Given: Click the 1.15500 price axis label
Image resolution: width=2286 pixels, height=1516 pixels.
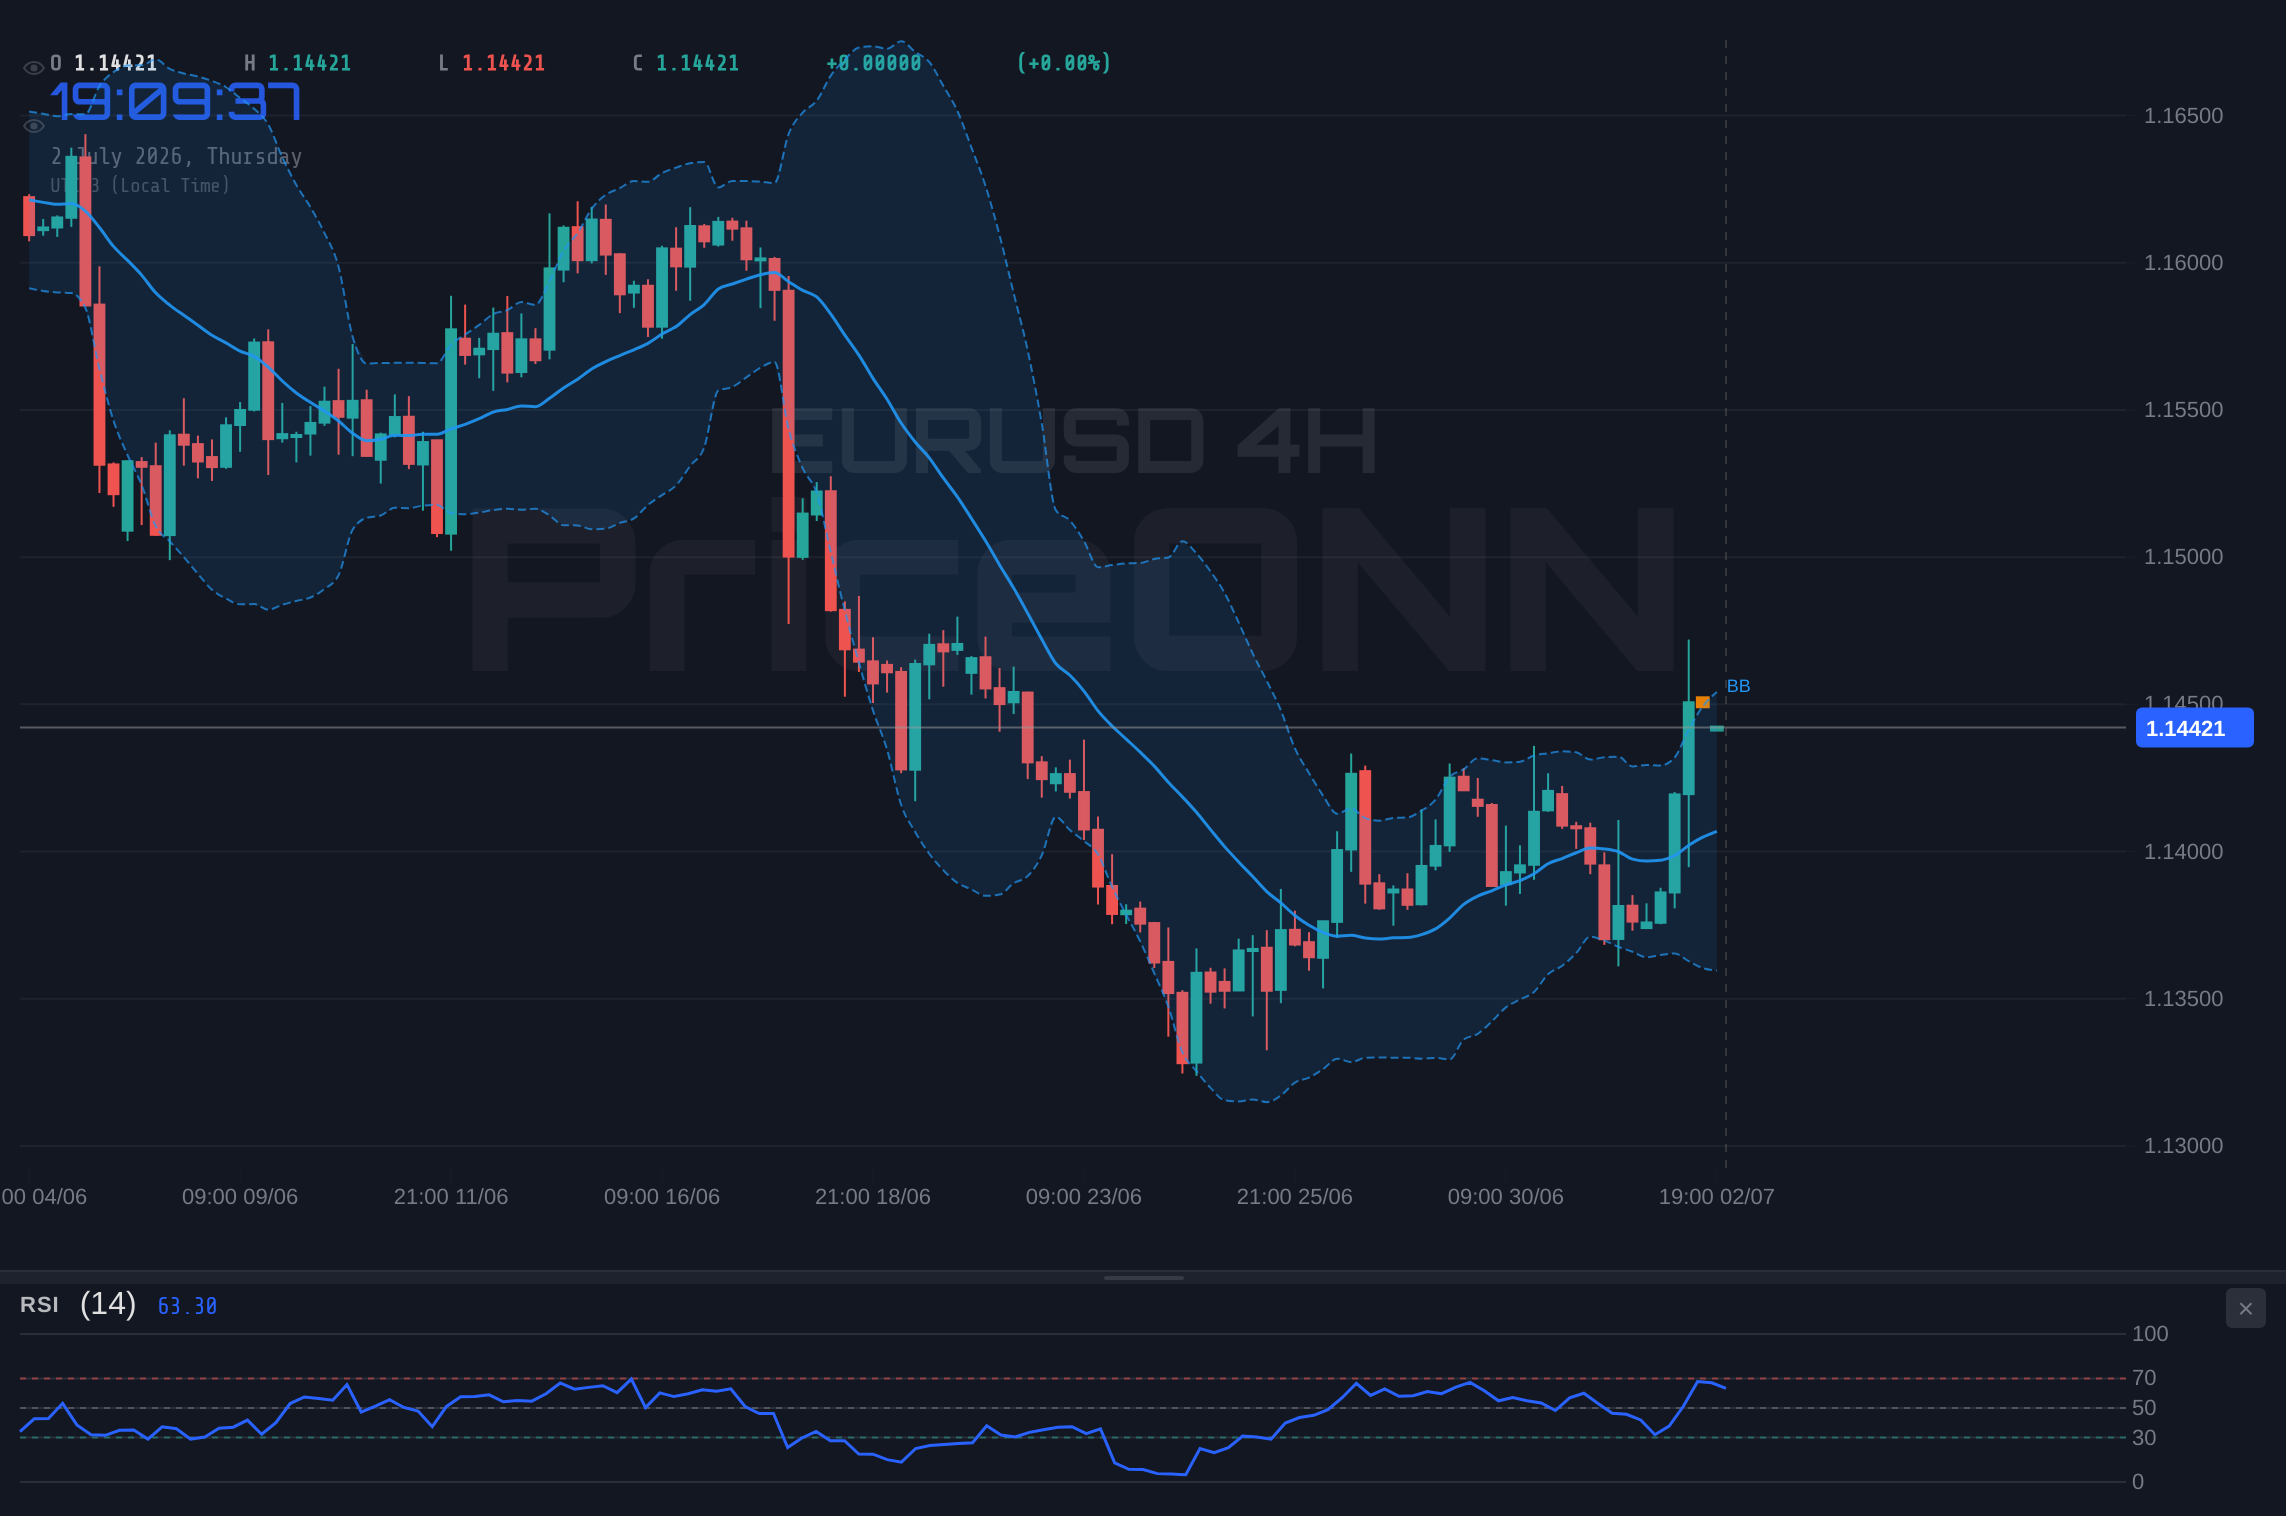Looking at the screenshot, I should click(x=2183, y=410).
